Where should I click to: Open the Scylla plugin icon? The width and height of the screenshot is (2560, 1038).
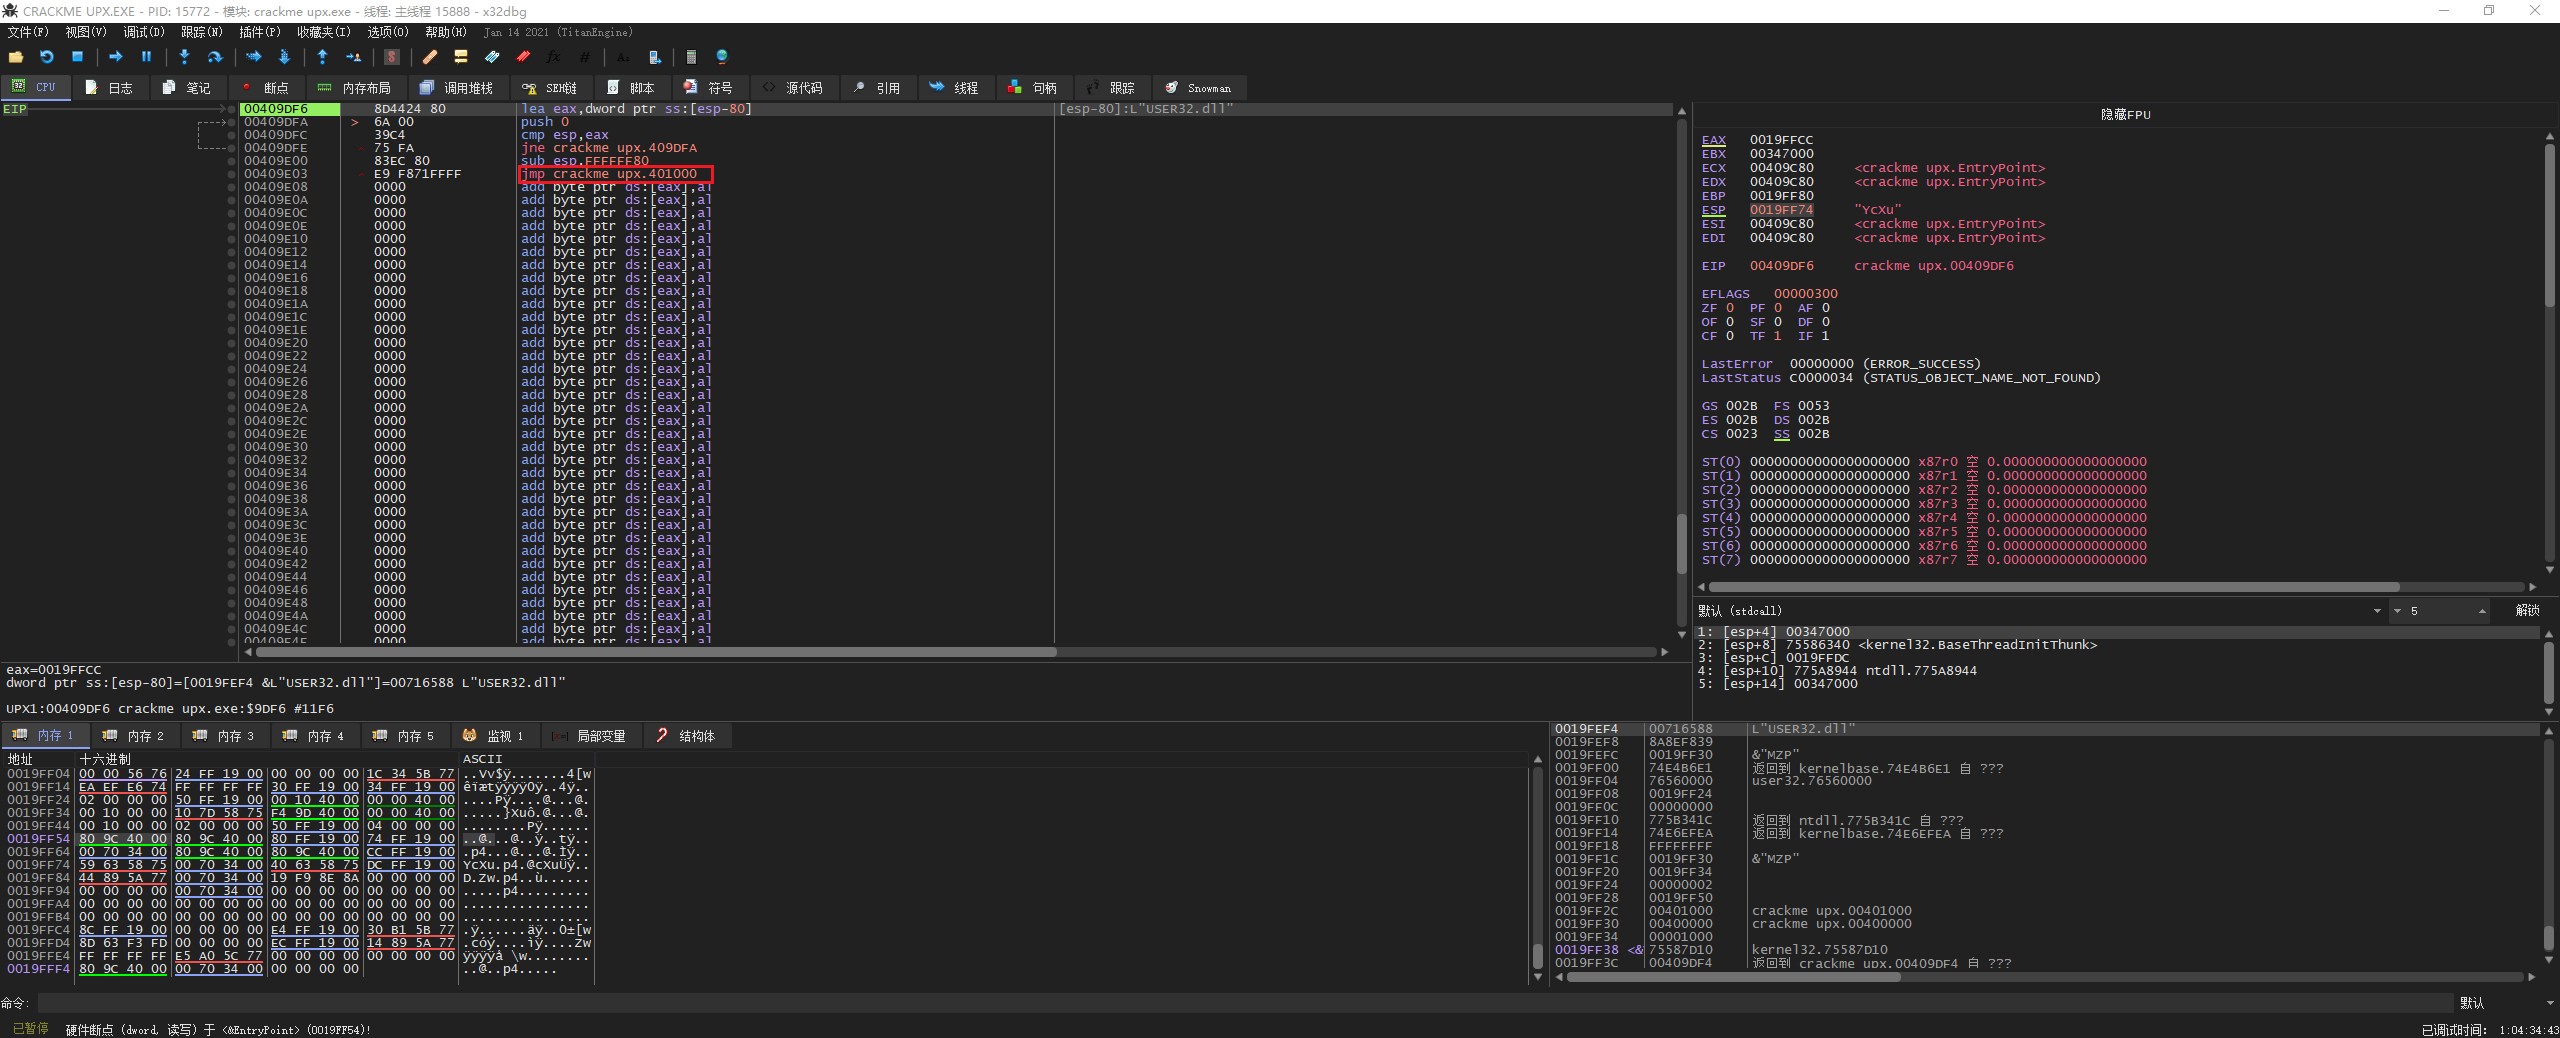(x=392, y=57)
